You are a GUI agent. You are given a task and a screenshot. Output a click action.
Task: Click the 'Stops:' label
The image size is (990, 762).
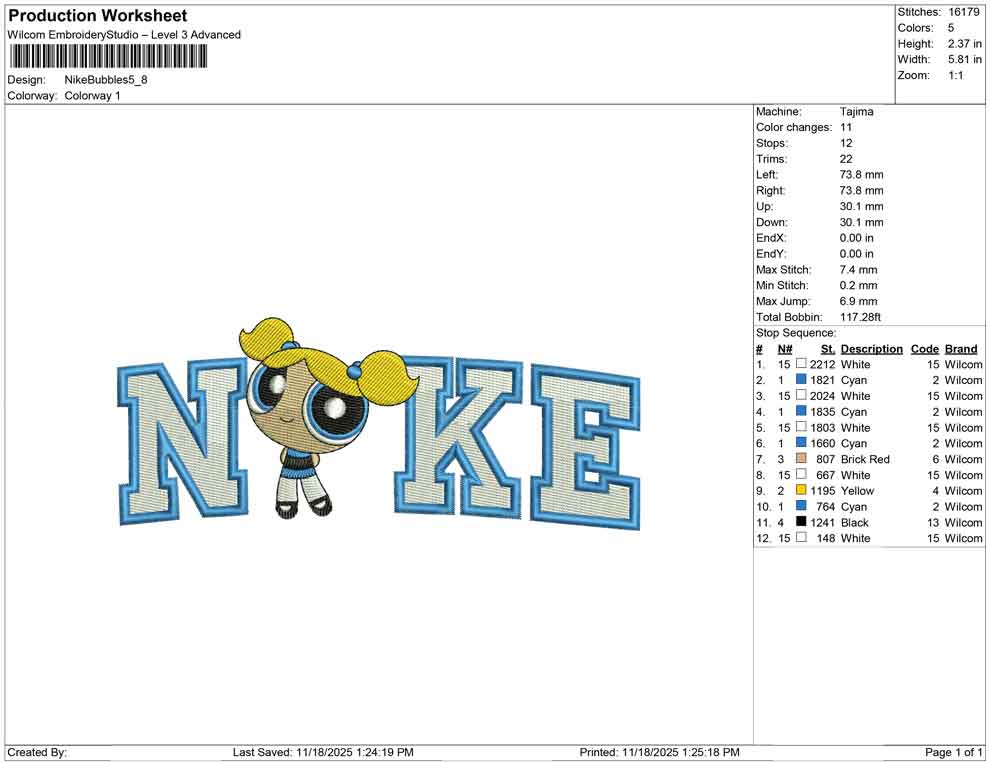pos(770,143)
